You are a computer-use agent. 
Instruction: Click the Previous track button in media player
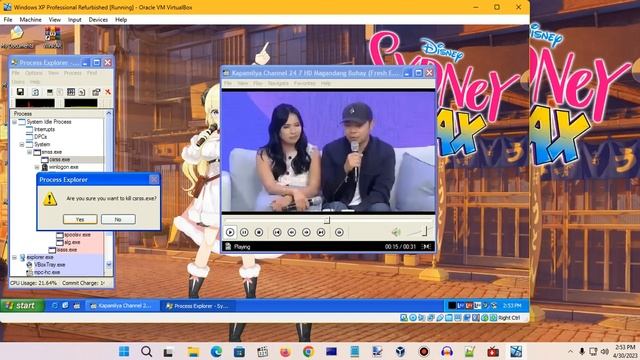click(277, 232)
